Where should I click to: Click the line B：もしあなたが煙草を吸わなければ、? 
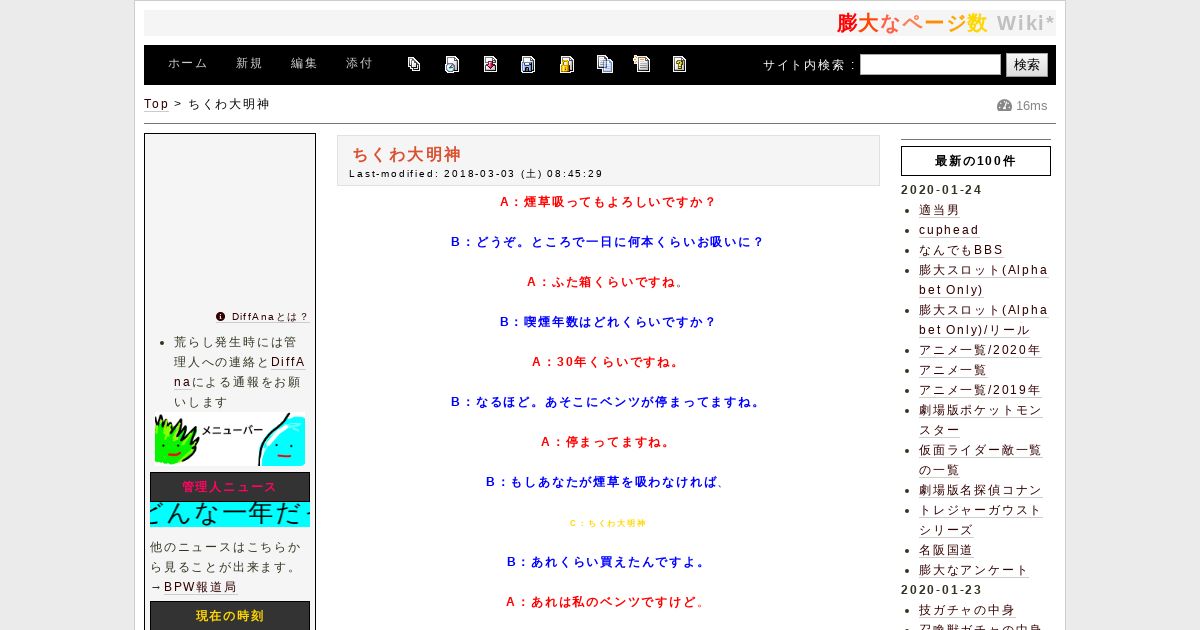point(608,482)
